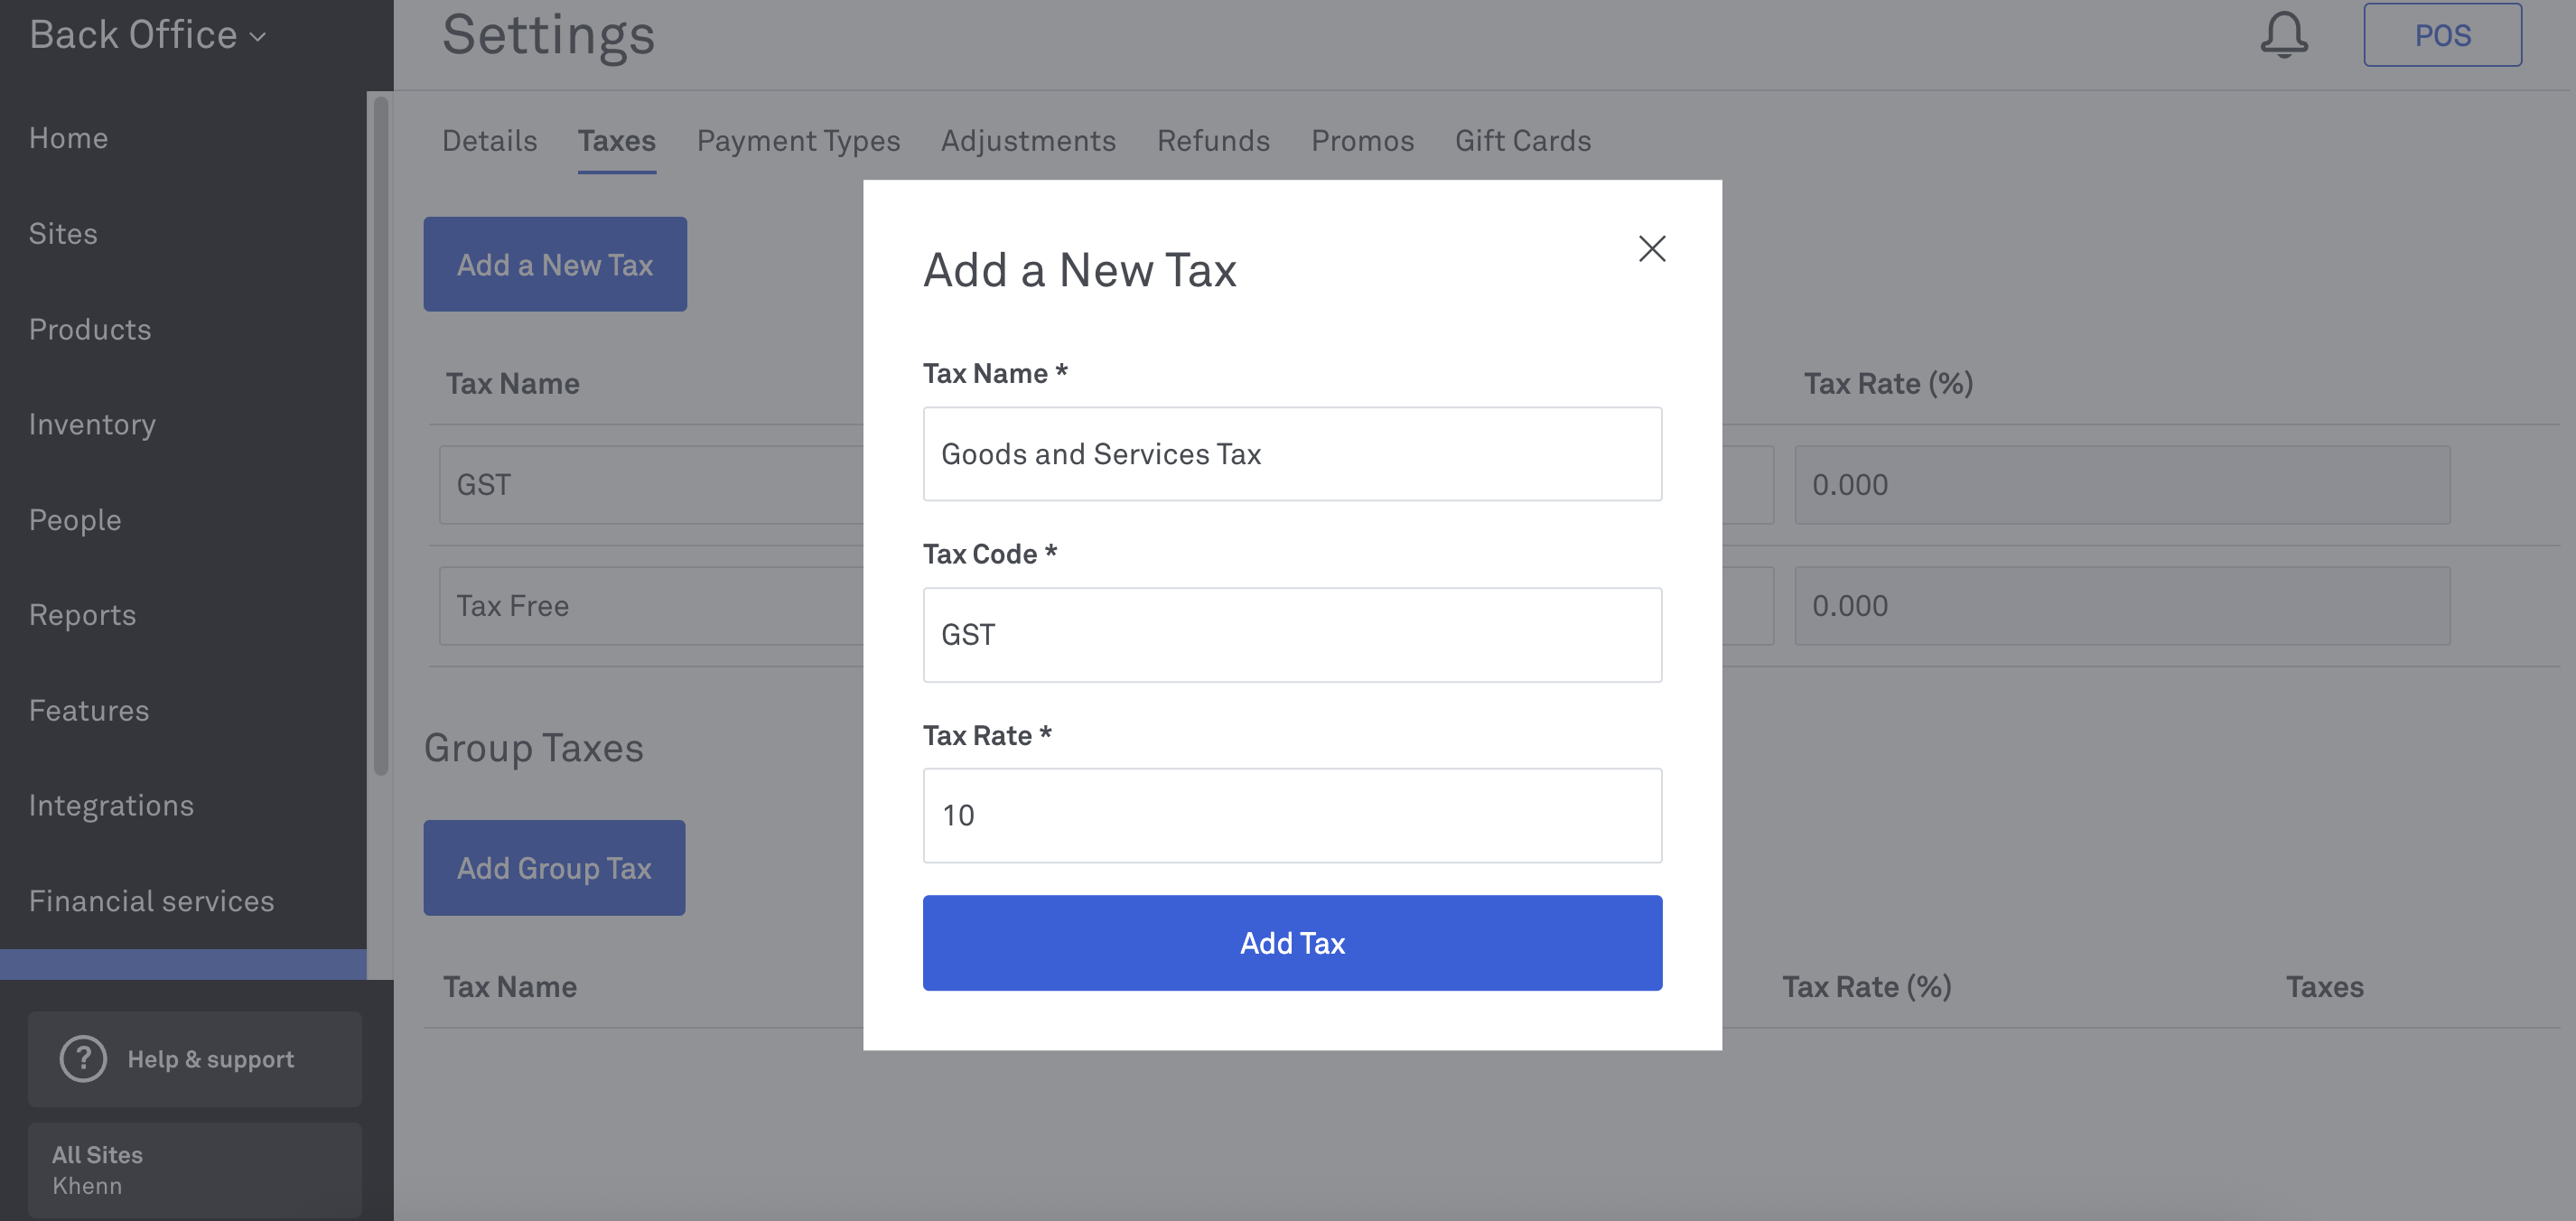Focus the Tax Rate field containing 10
Image resolution: width=2576 pixels, height=1221 pixels.
1292,815
